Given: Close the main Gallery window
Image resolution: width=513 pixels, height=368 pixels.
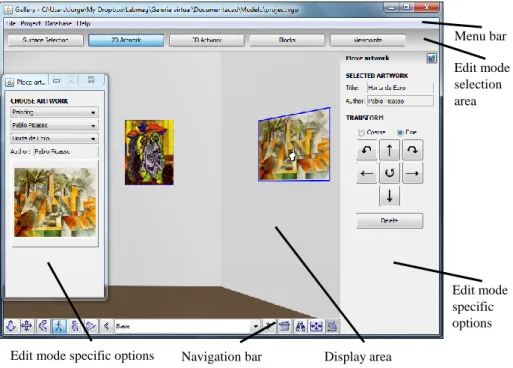Looking at the screenshot, I should (x=427, y=7).
